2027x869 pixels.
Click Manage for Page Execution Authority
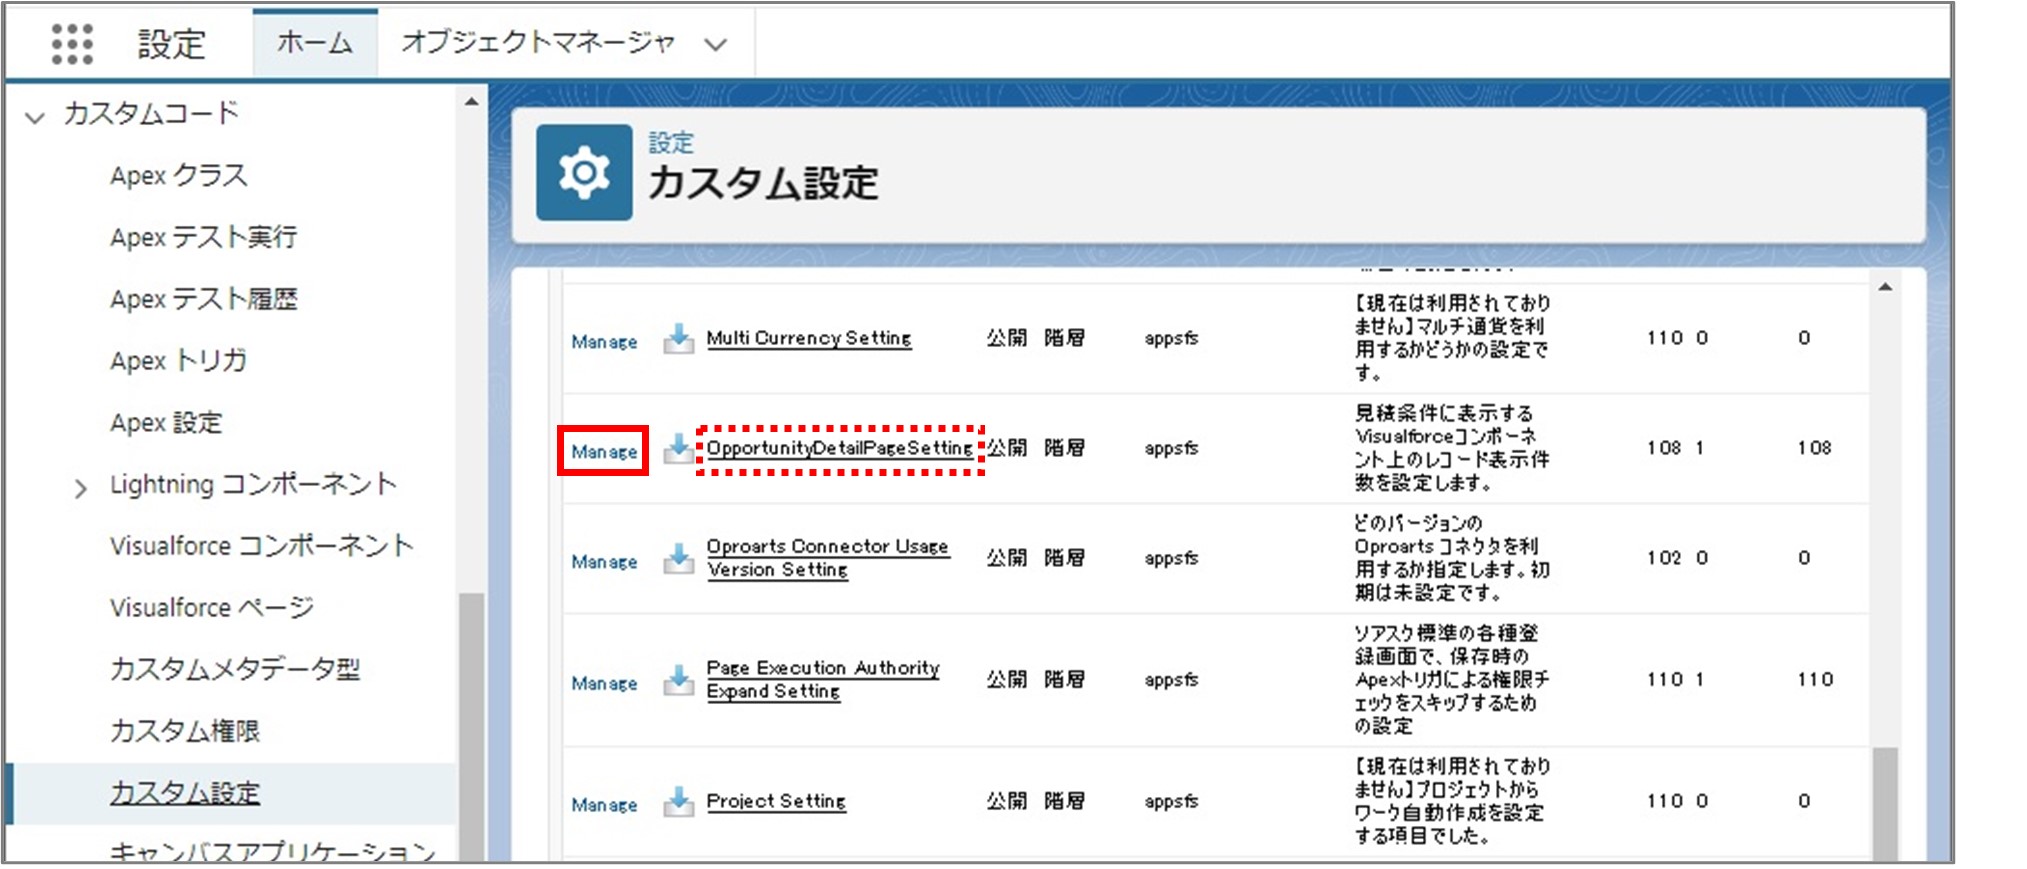point(604,684)
